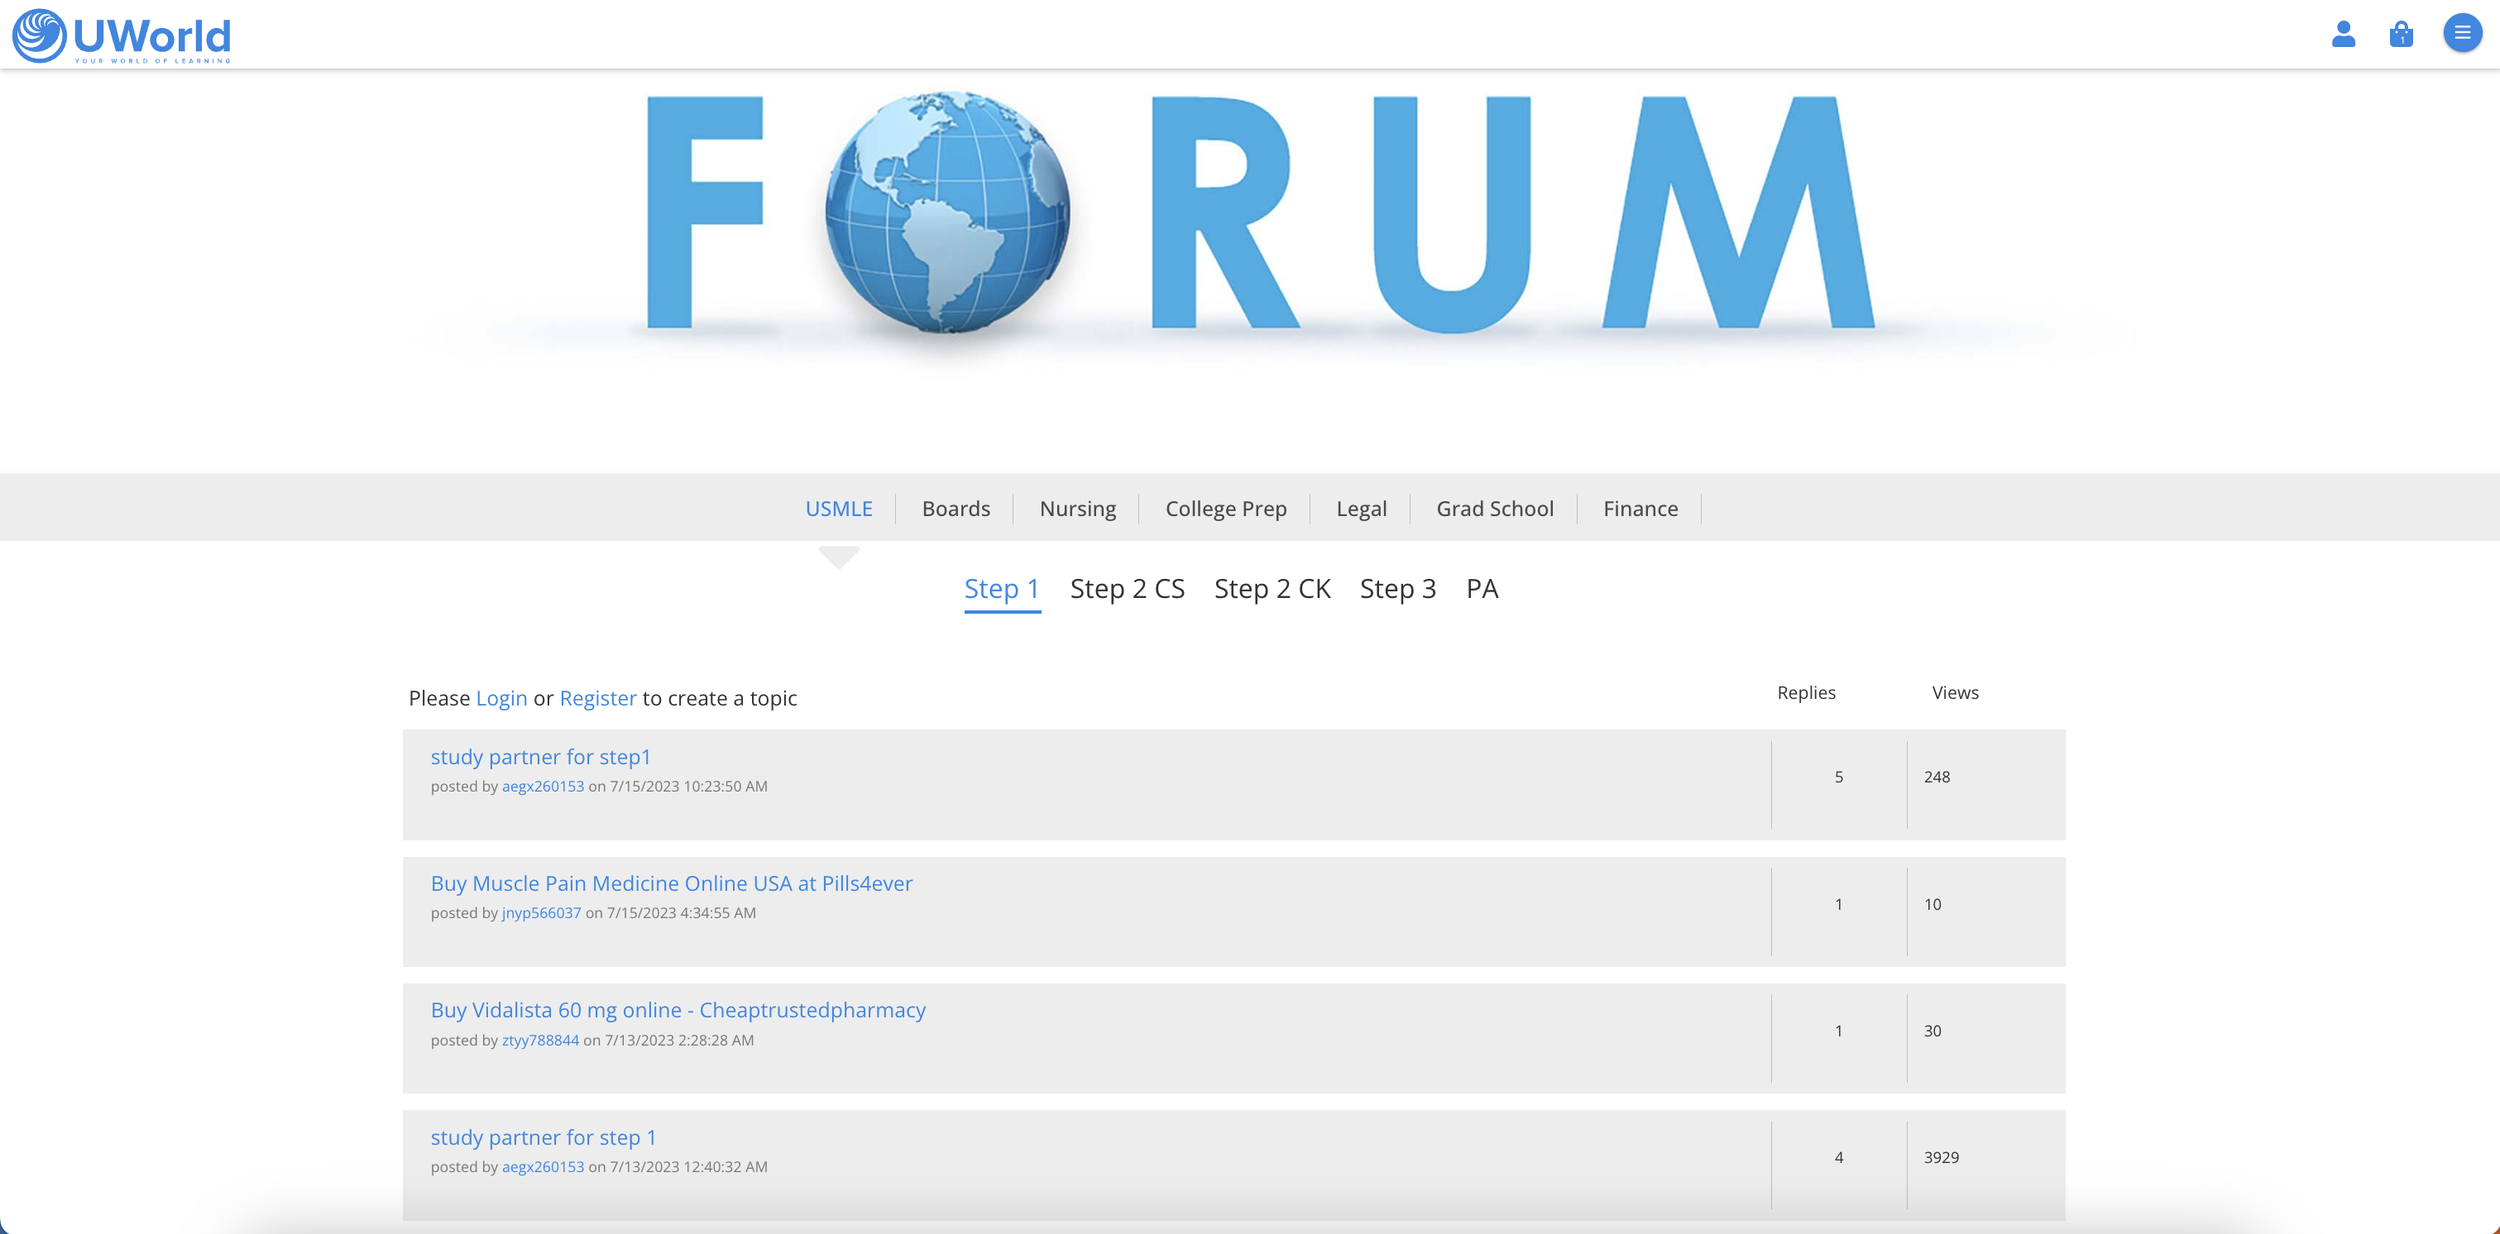View profile of user jnyp566037
This screenshot has width=2500, height=1234.
tap(541, 913)
